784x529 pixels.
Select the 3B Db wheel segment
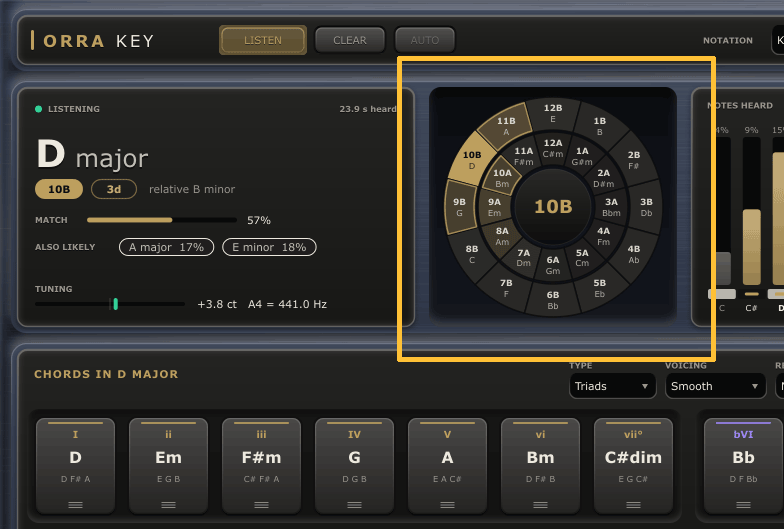(646, 207)
